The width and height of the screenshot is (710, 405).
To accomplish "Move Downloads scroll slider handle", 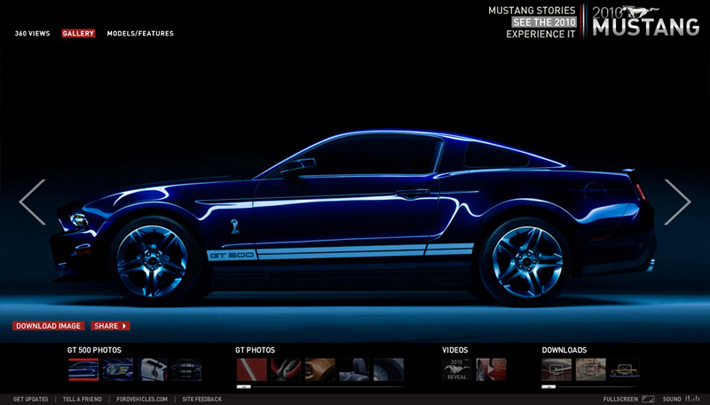I will [549, 387].
